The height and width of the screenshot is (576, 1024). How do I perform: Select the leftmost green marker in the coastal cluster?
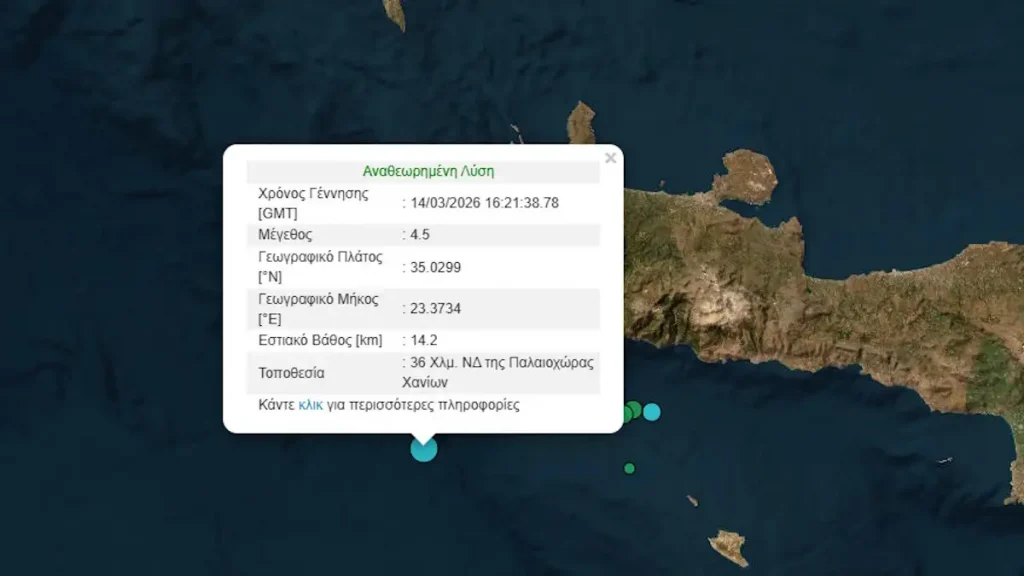tap(627, 414)
